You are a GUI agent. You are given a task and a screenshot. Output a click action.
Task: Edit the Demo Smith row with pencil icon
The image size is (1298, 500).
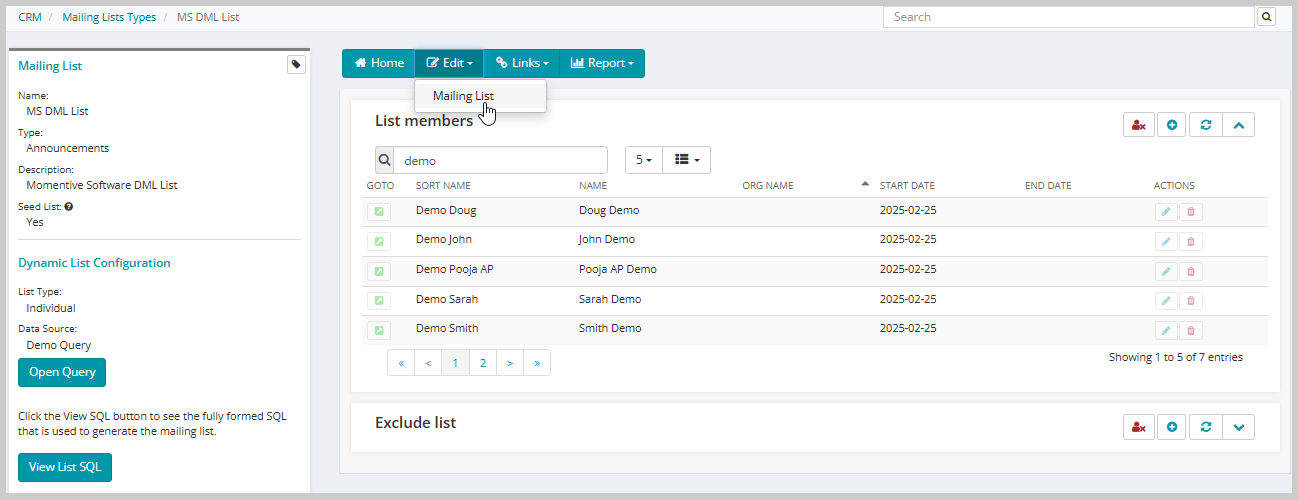tap(1166, 330)
